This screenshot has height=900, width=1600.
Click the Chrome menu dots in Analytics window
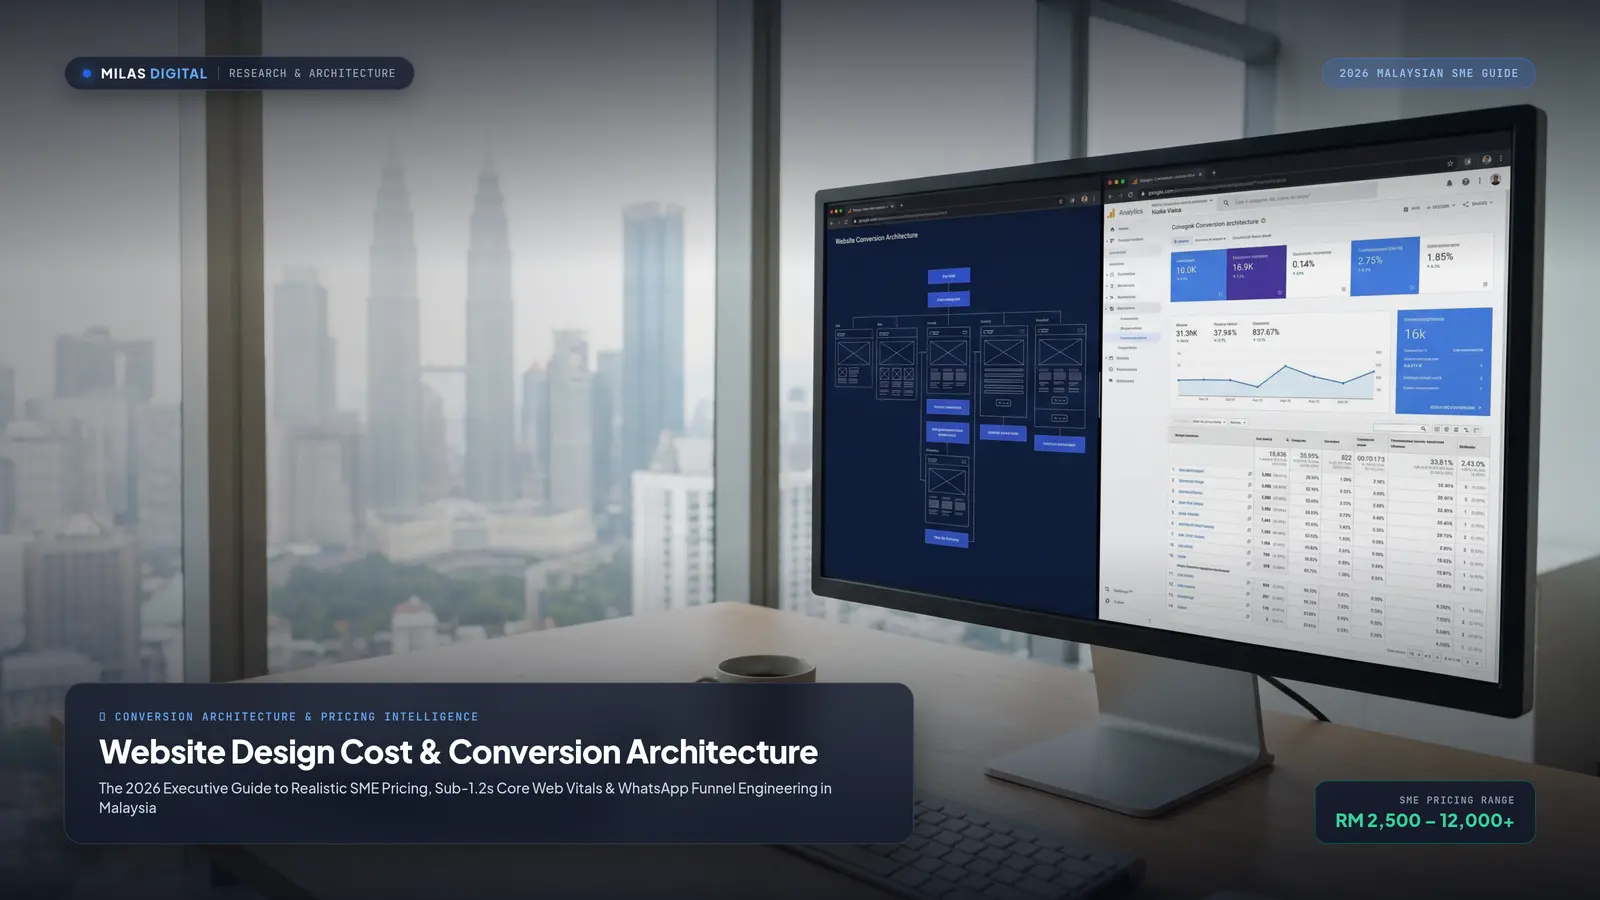click(x=1501, y=158)
